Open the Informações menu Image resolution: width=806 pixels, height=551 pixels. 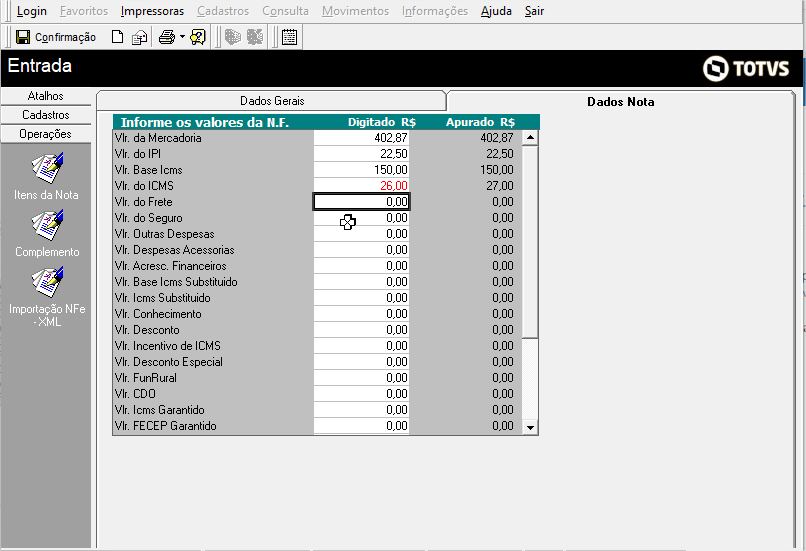pyautogui.click(x=435, y=11)
